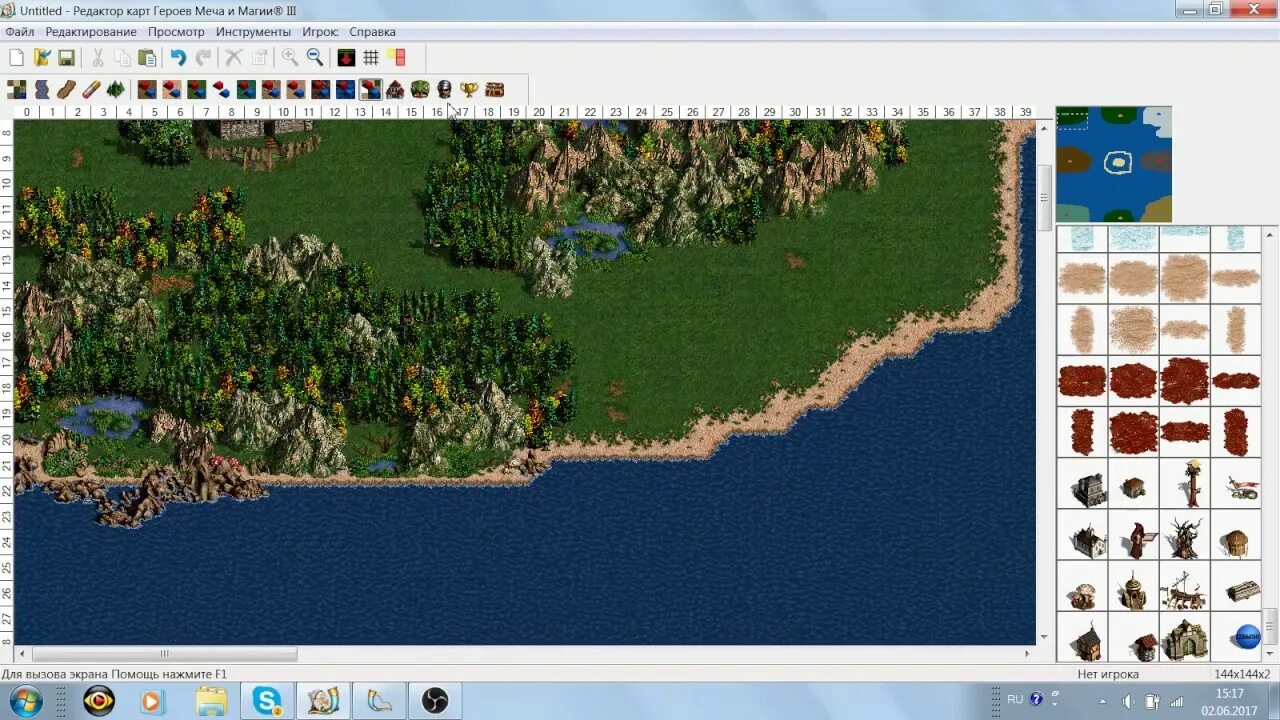The width and height of the screenshot is (1280, 720).
Task: Show snow terrain objects (white background cubes)
Action: 221,89
